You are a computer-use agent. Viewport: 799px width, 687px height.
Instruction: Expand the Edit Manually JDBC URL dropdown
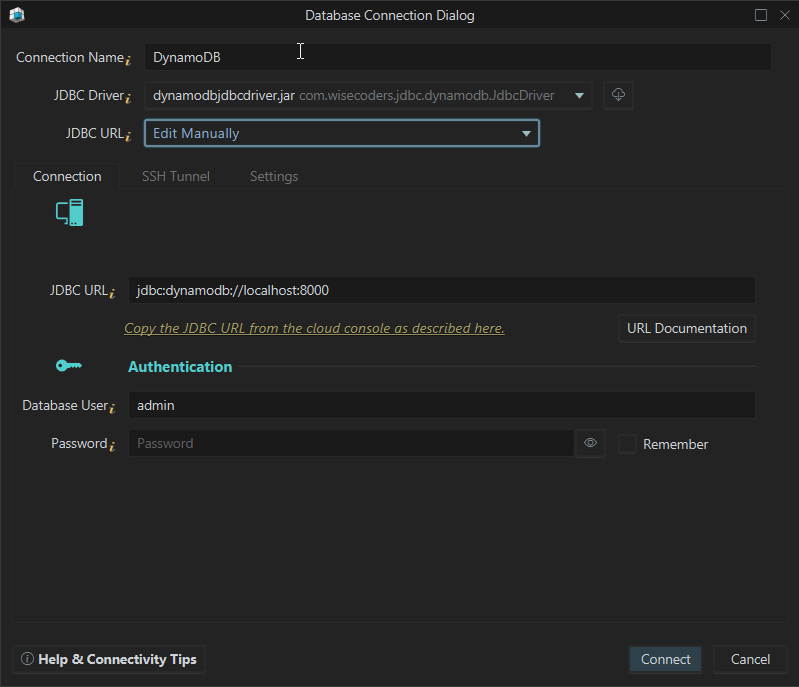click(342, 133)
